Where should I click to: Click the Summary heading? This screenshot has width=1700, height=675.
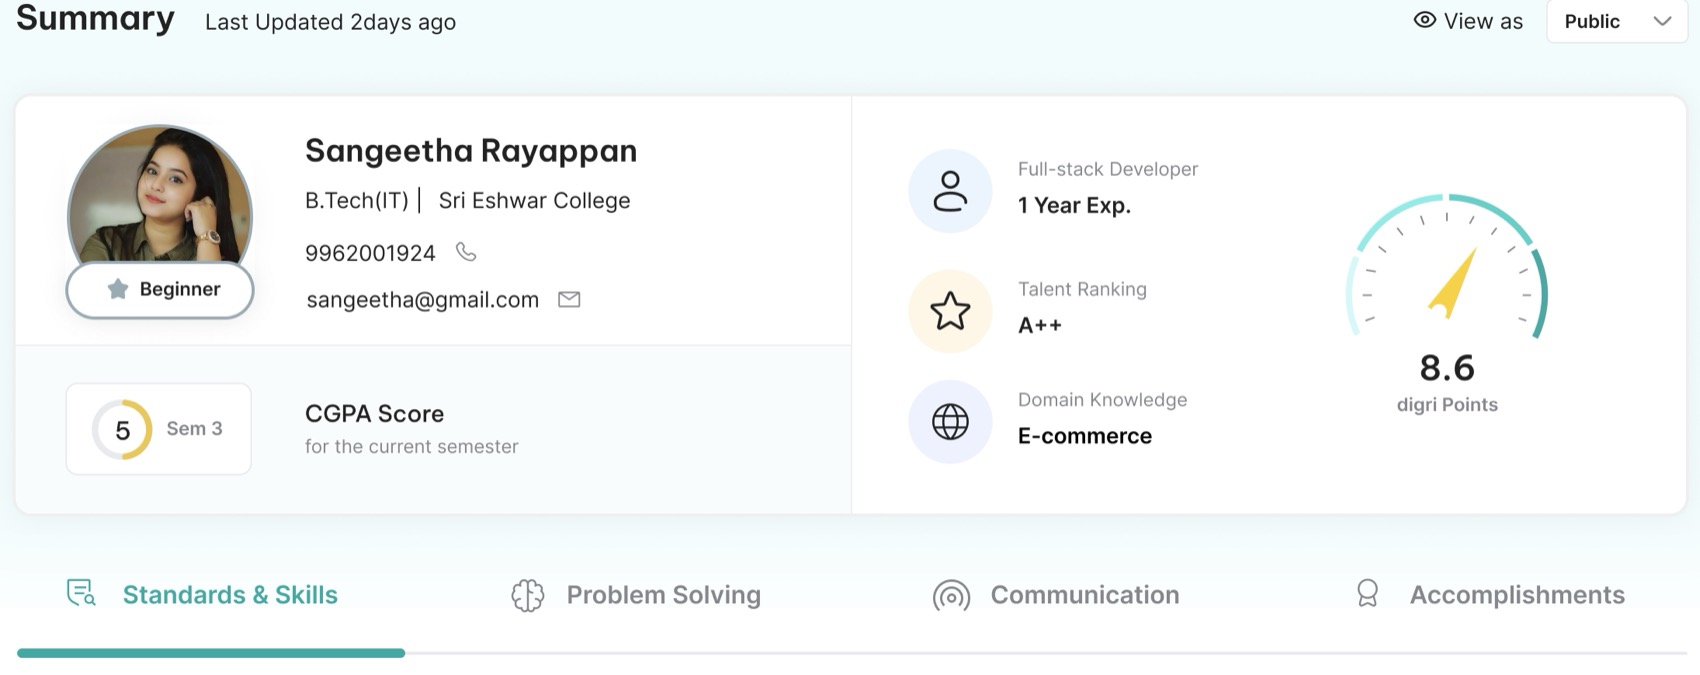pyautogui.click(x=95, y=18)
